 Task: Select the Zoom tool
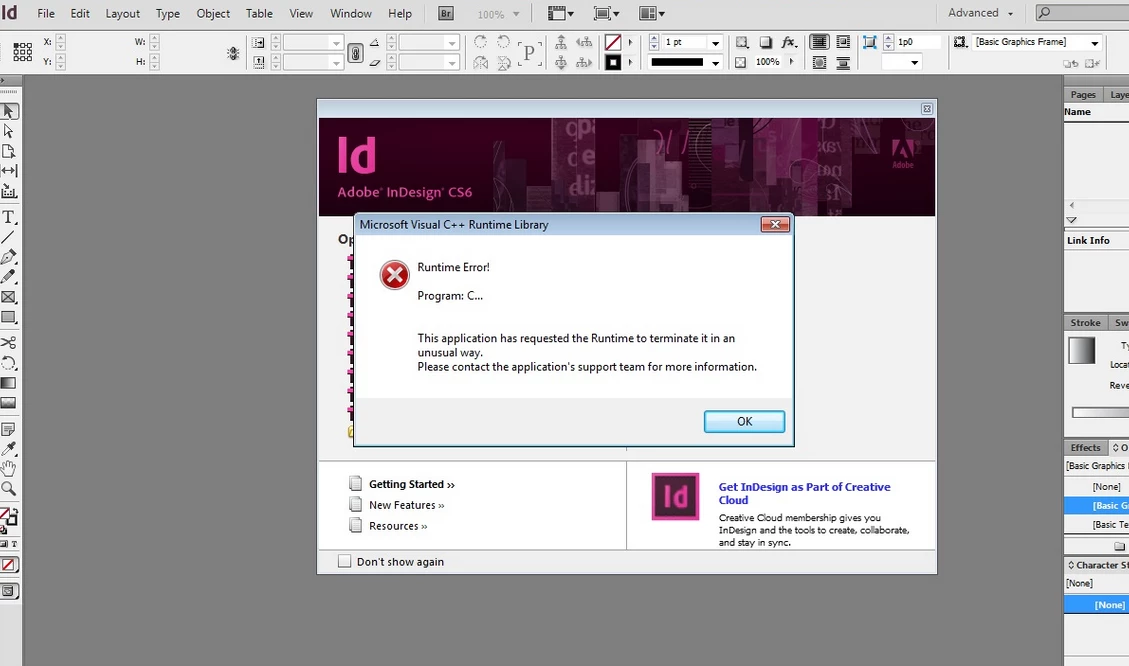point(9,489)
